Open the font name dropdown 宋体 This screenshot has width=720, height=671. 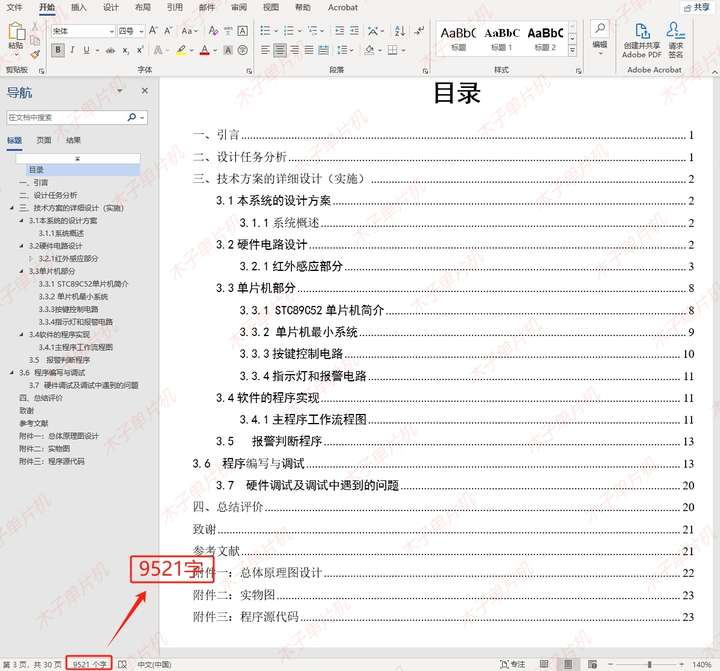[112, 31]
